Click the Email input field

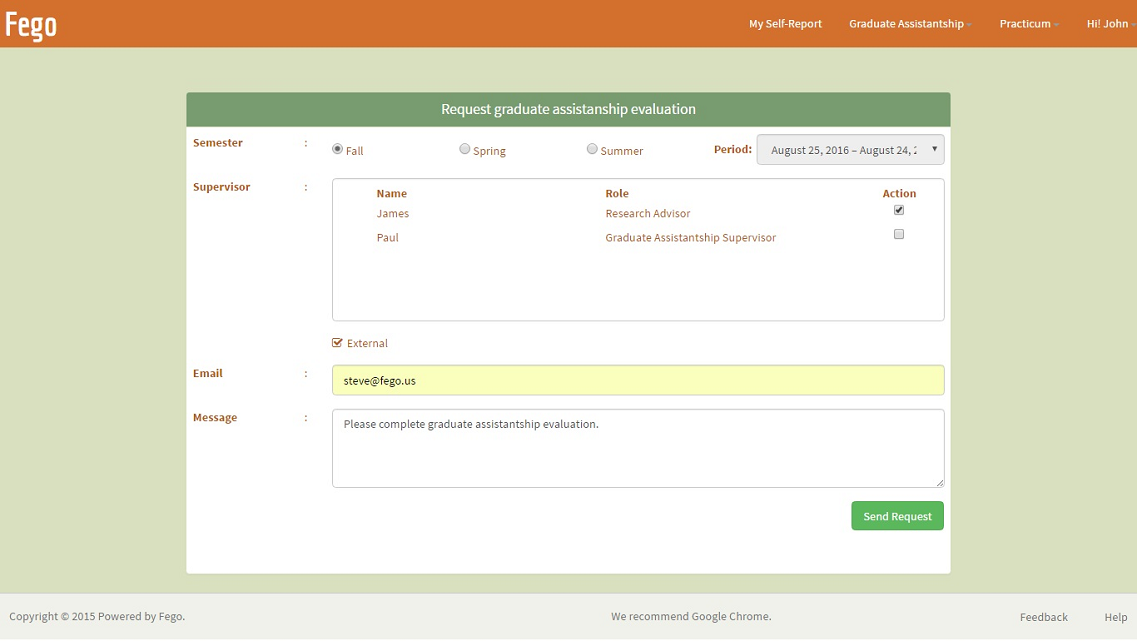pyautogui.click(x=637, y=380)
